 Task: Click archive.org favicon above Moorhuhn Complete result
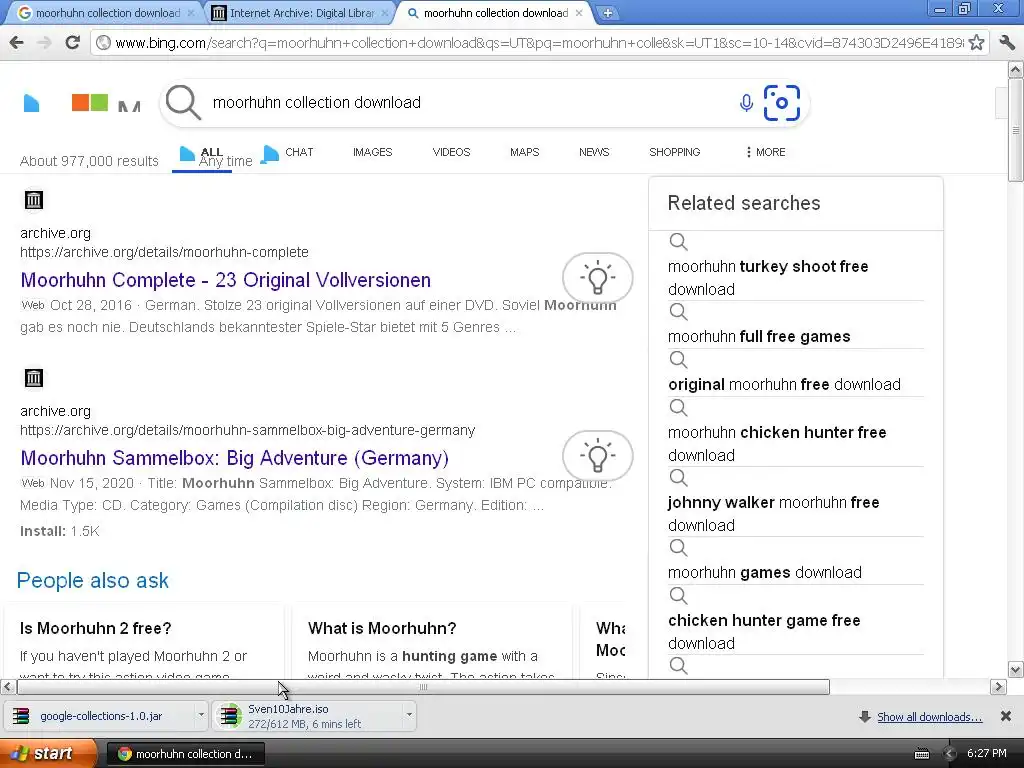[34, 200]
